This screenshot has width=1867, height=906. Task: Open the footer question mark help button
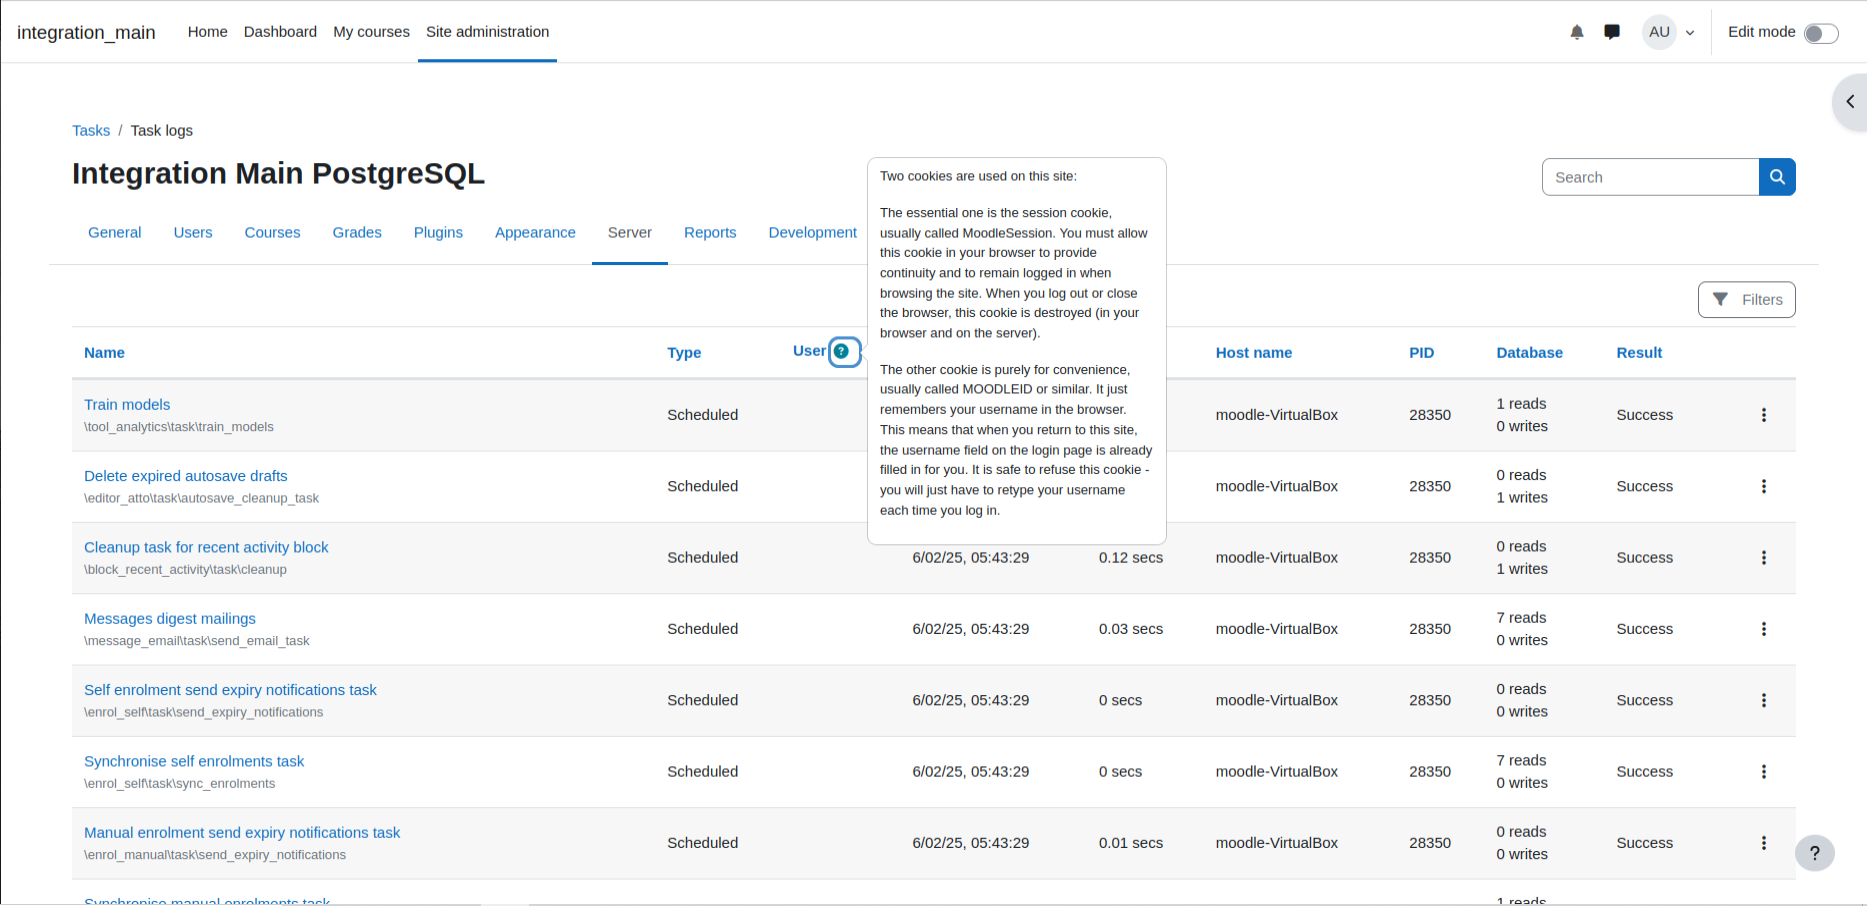point(1815,853)
